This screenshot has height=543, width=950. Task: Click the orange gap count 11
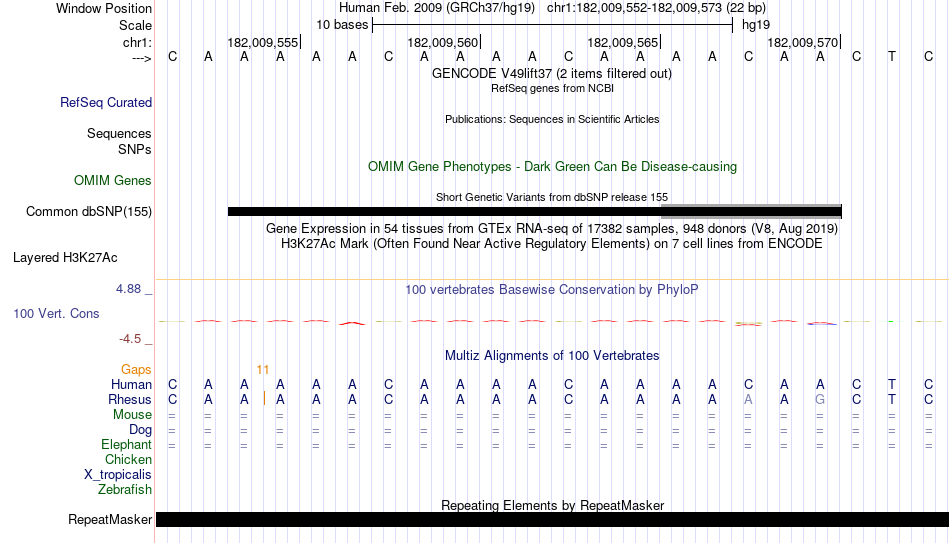(x=262, y=370)
